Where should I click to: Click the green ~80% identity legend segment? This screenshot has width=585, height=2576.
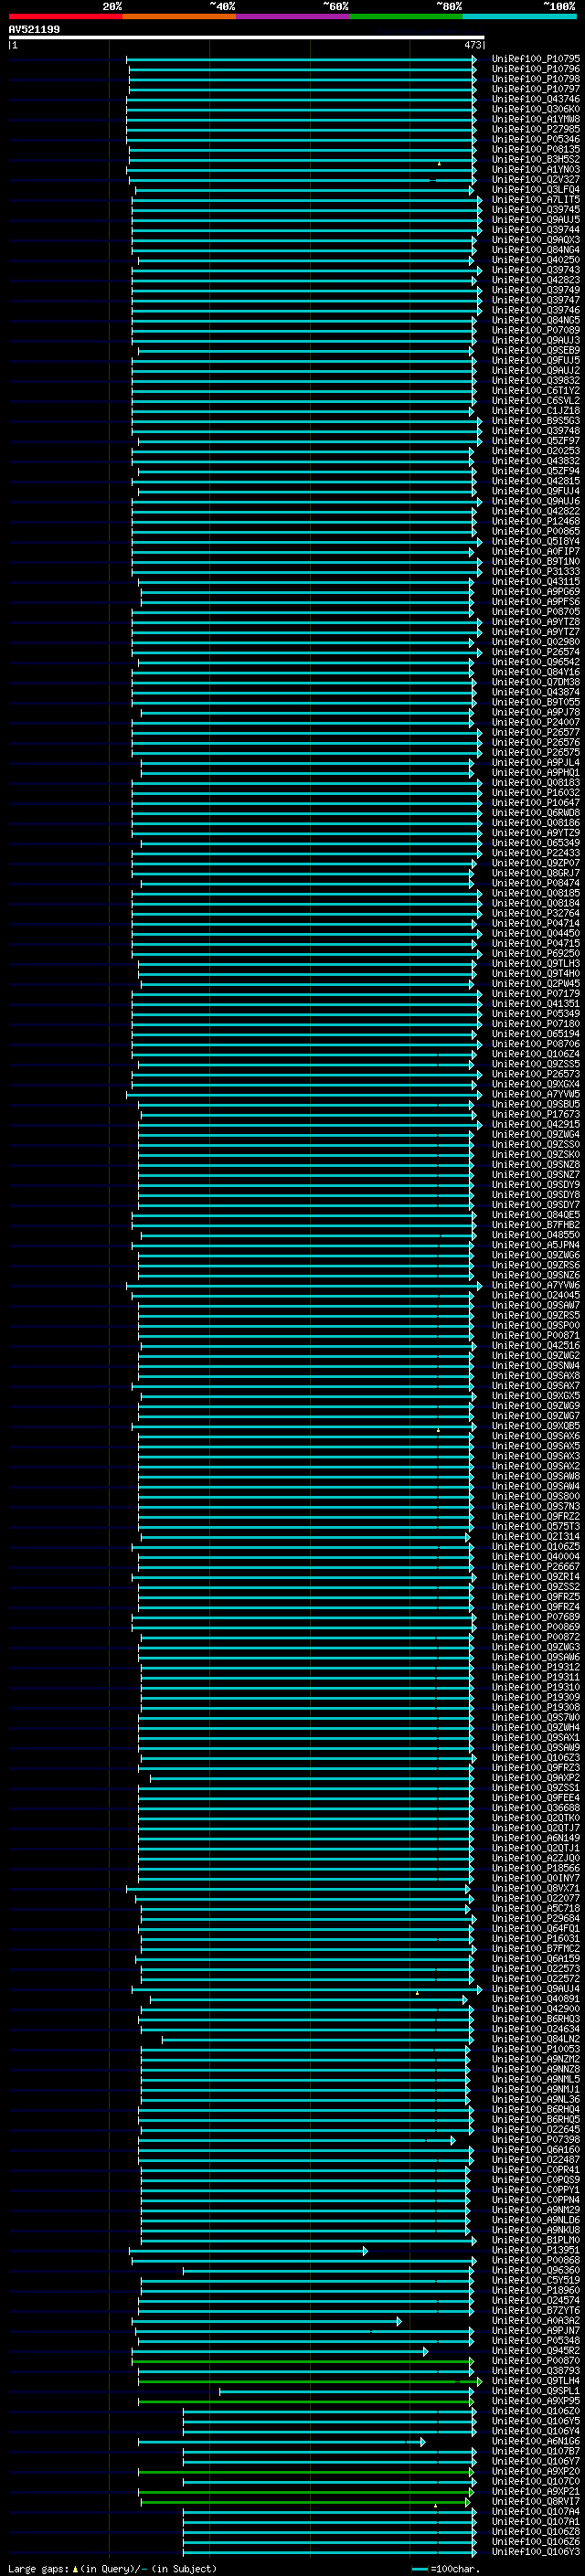click(x=405, y=16)
